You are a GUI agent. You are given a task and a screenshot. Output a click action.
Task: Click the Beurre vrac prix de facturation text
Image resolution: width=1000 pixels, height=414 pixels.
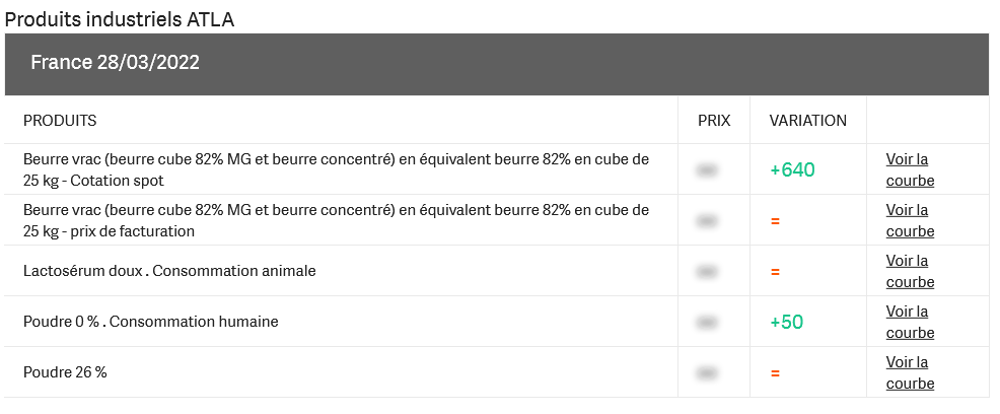(x=336, y=220)
